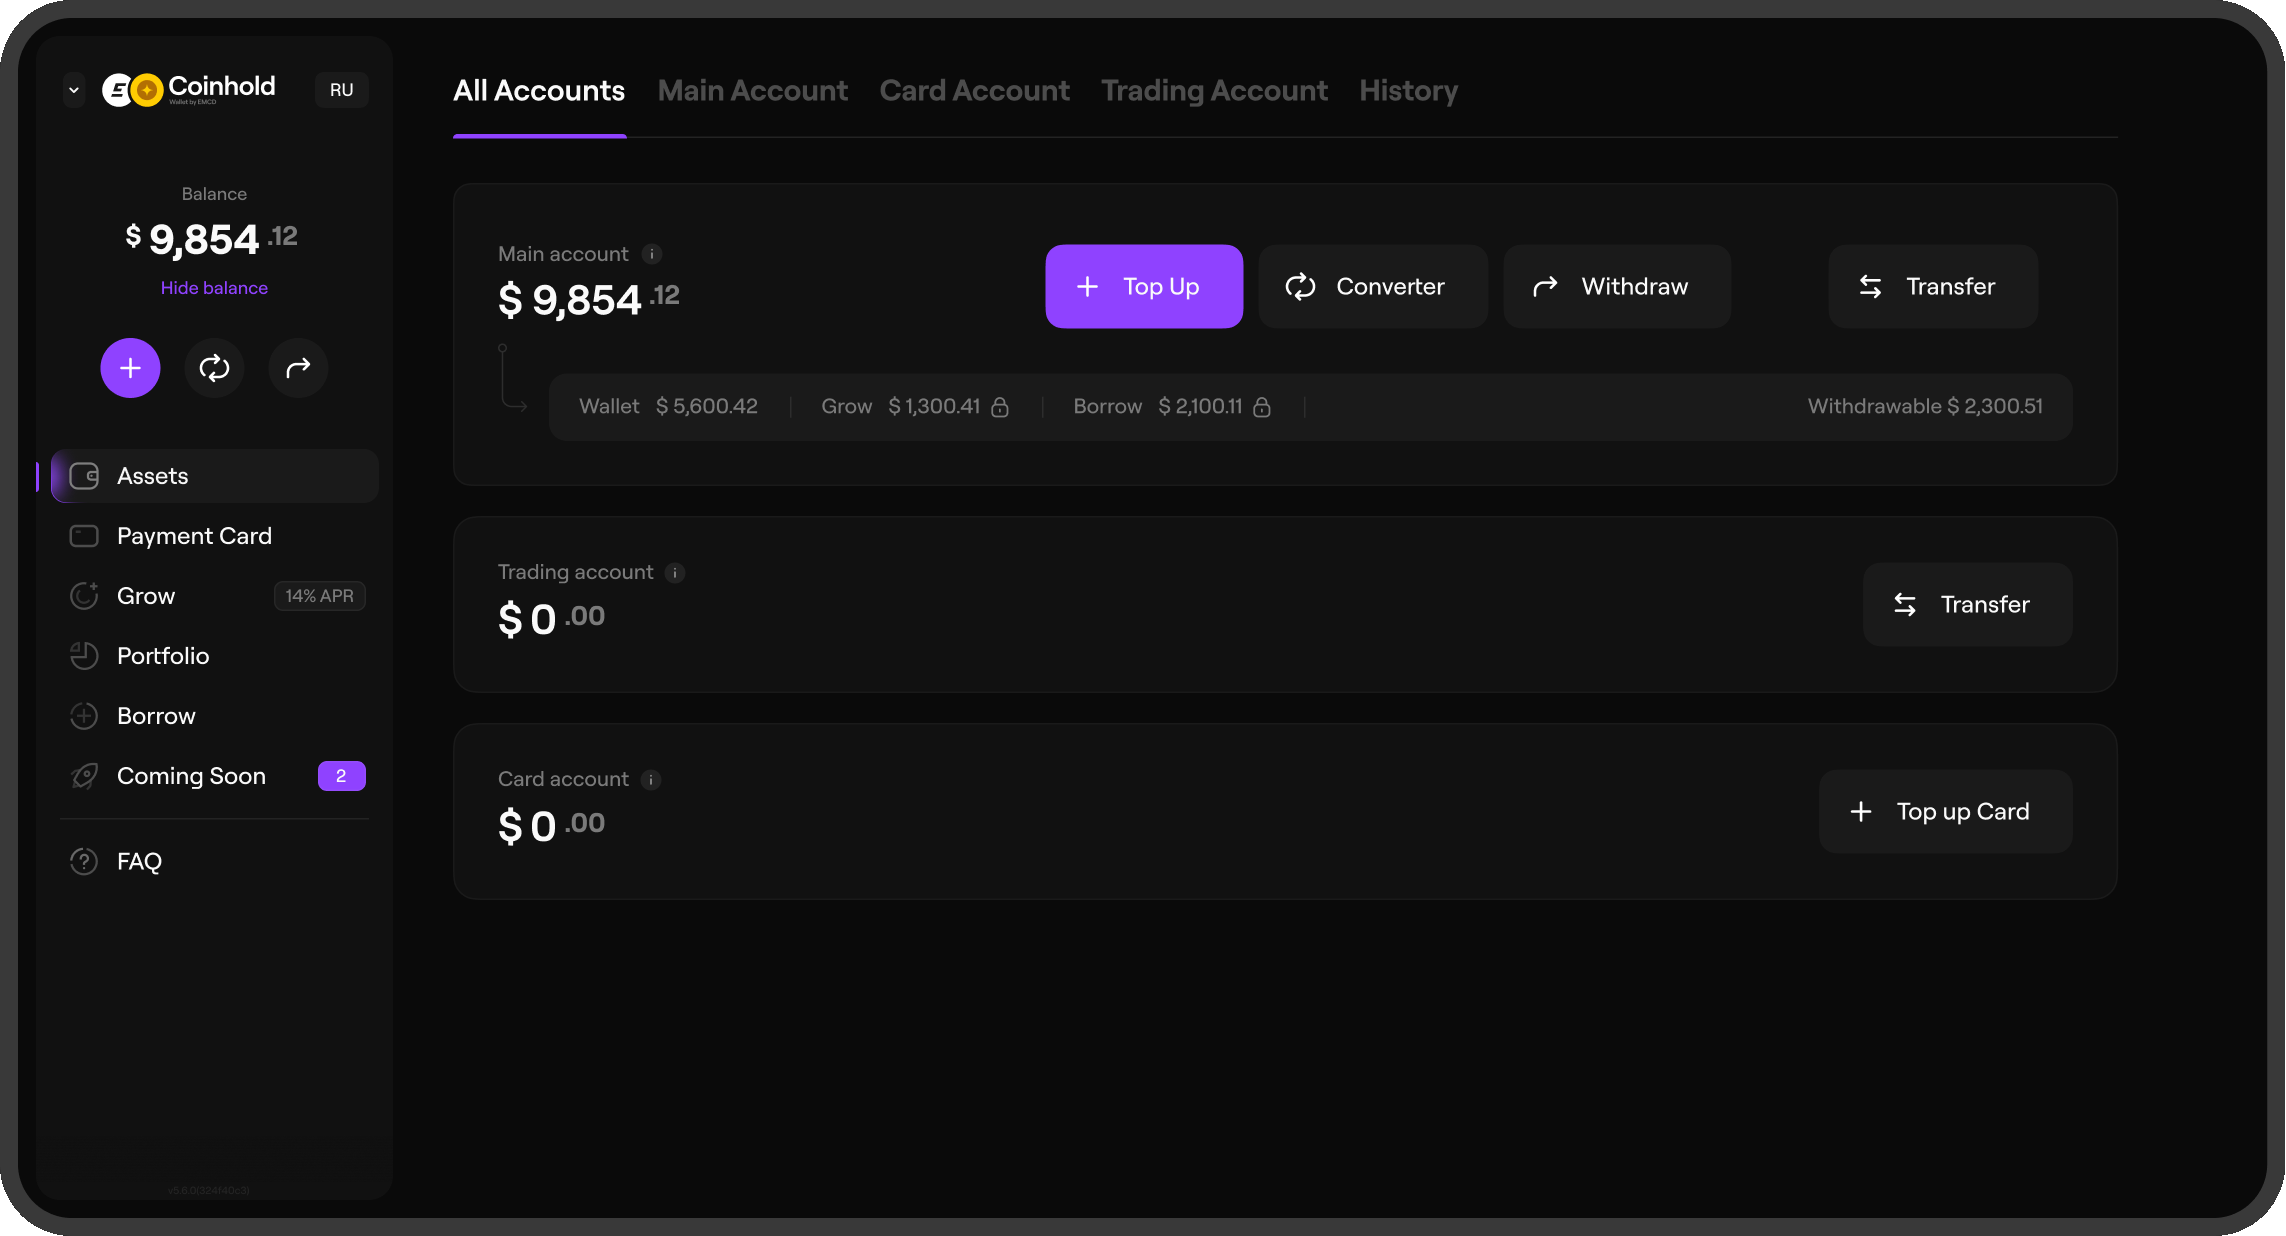Click the lock icon next to Borrow amount
This screenshot has width=2286, height=1236.
[x=1262, y=406]
